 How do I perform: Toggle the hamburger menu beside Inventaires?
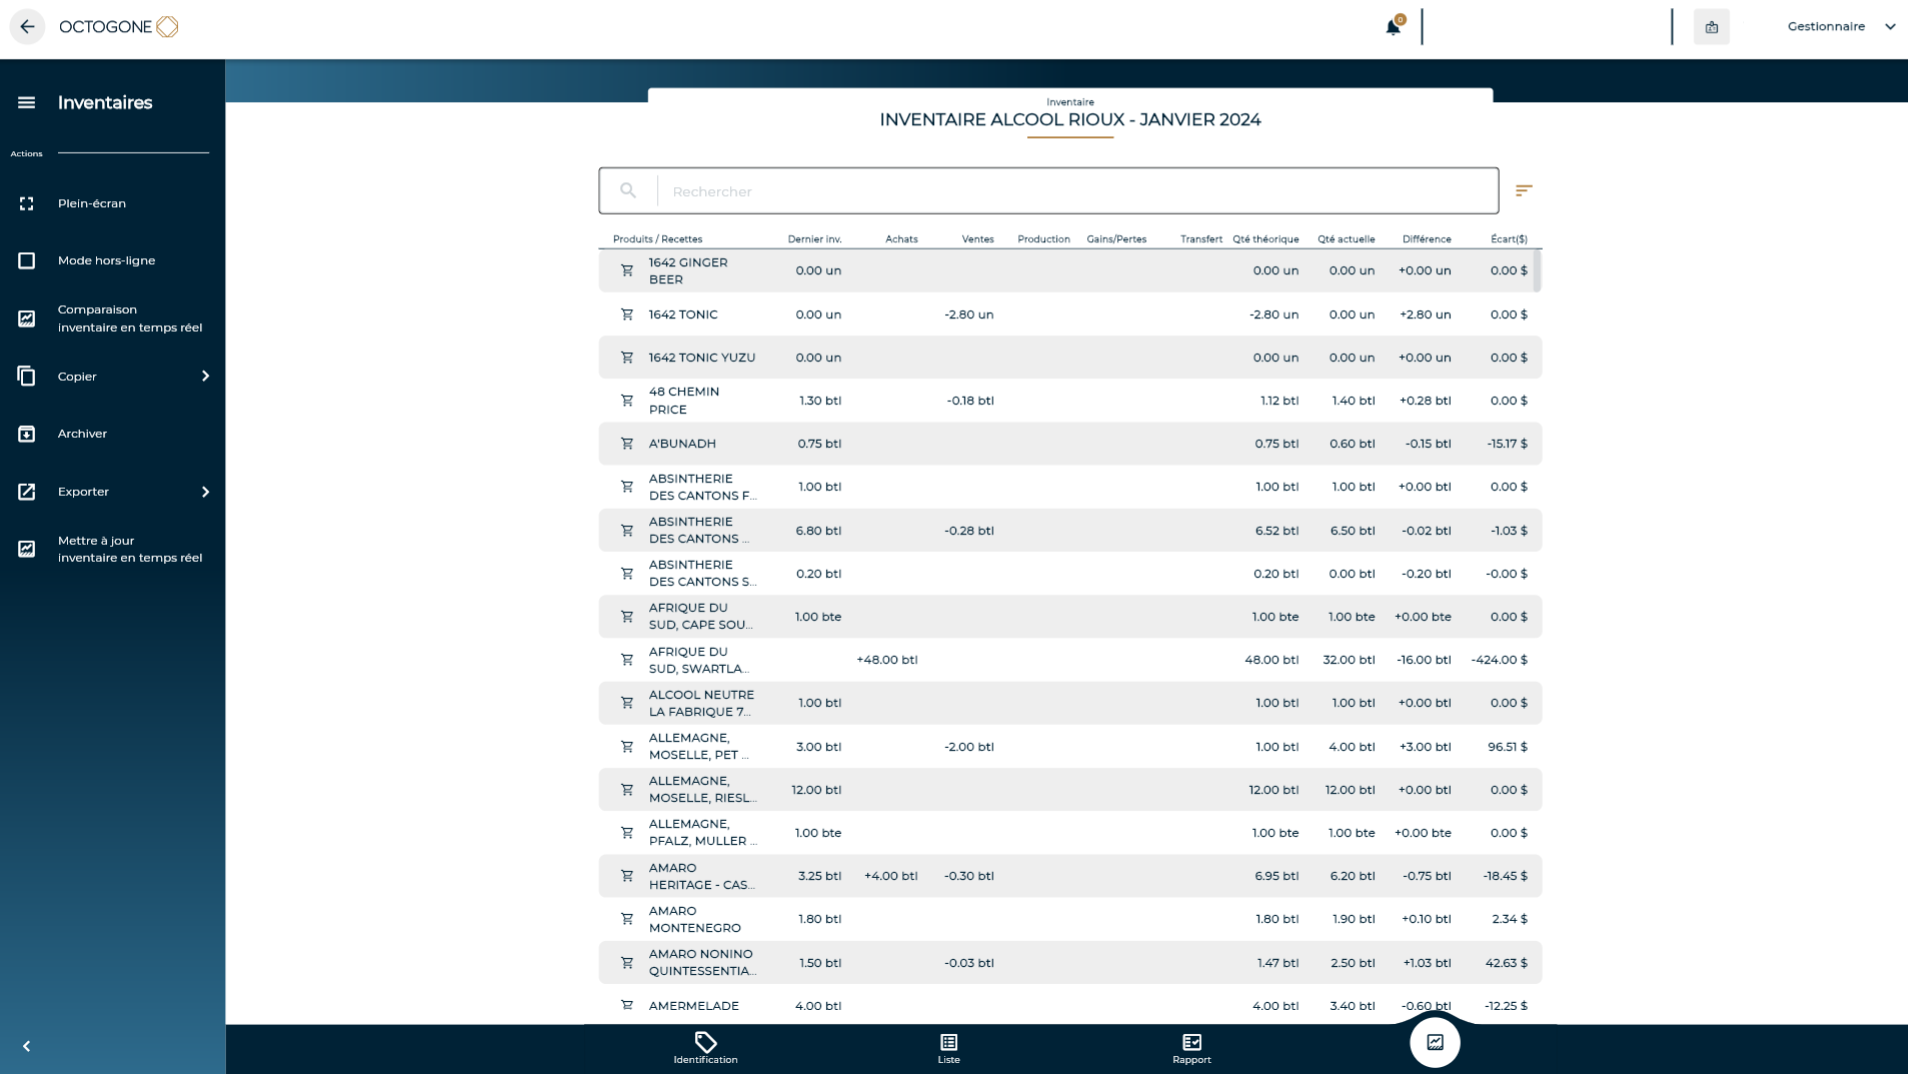tap(27, 102)
